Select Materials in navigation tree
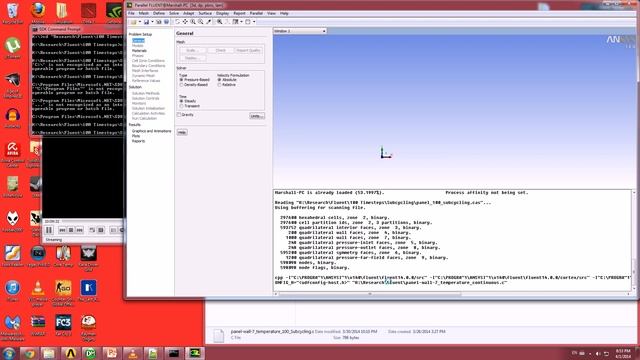Screen dimensions: 640x360 click(139, 51)
